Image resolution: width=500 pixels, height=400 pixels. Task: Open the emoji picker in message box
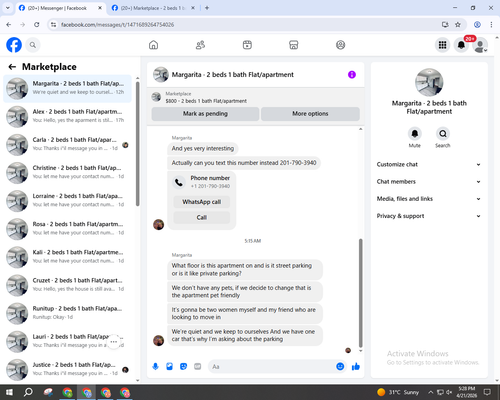[x=340, y=367]
